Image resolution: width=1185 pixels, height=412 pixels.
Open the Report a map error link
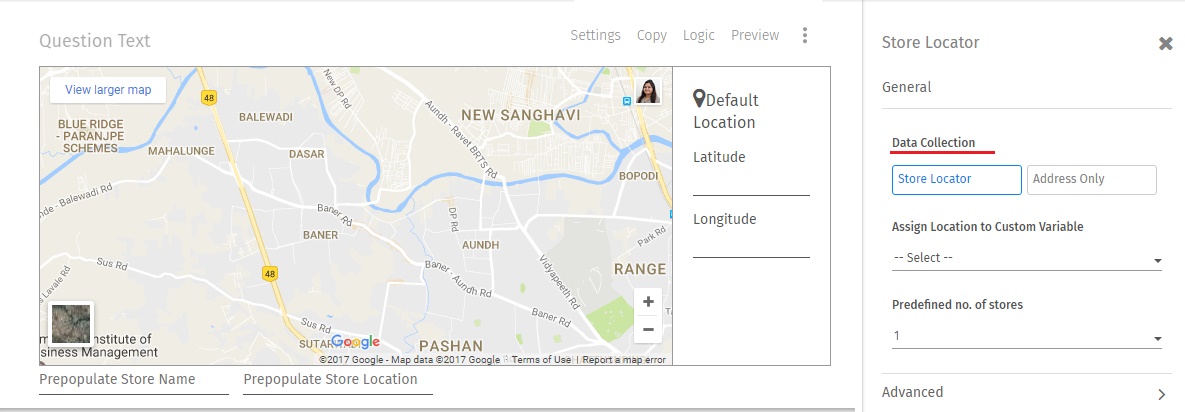[x=624, y=360]
